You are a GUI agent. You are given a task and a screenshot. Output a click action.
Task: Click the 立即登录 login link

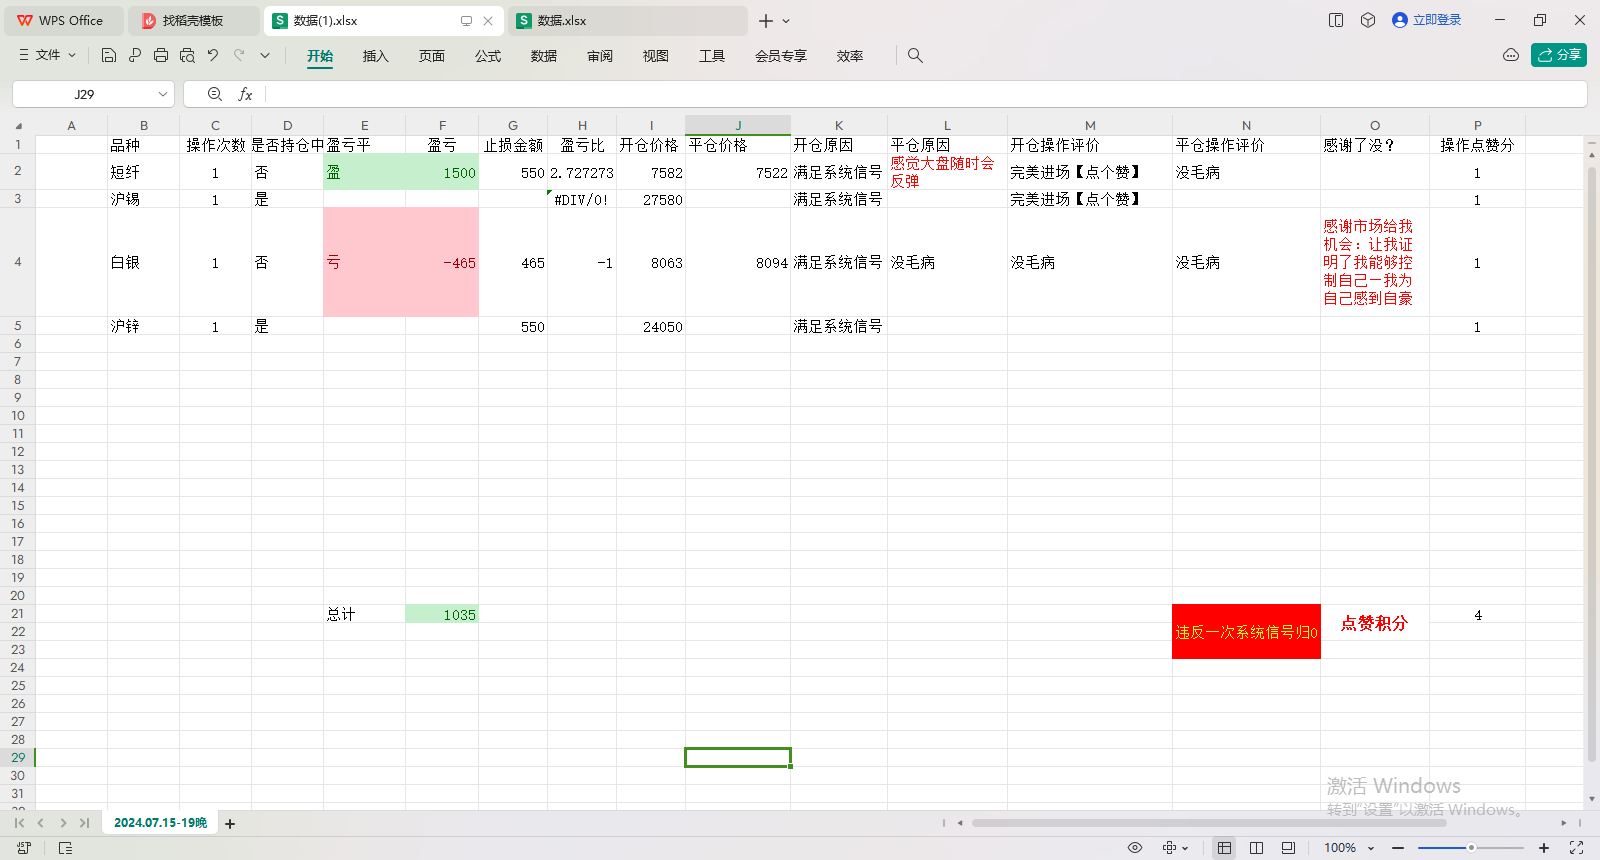pos(1427,20)
